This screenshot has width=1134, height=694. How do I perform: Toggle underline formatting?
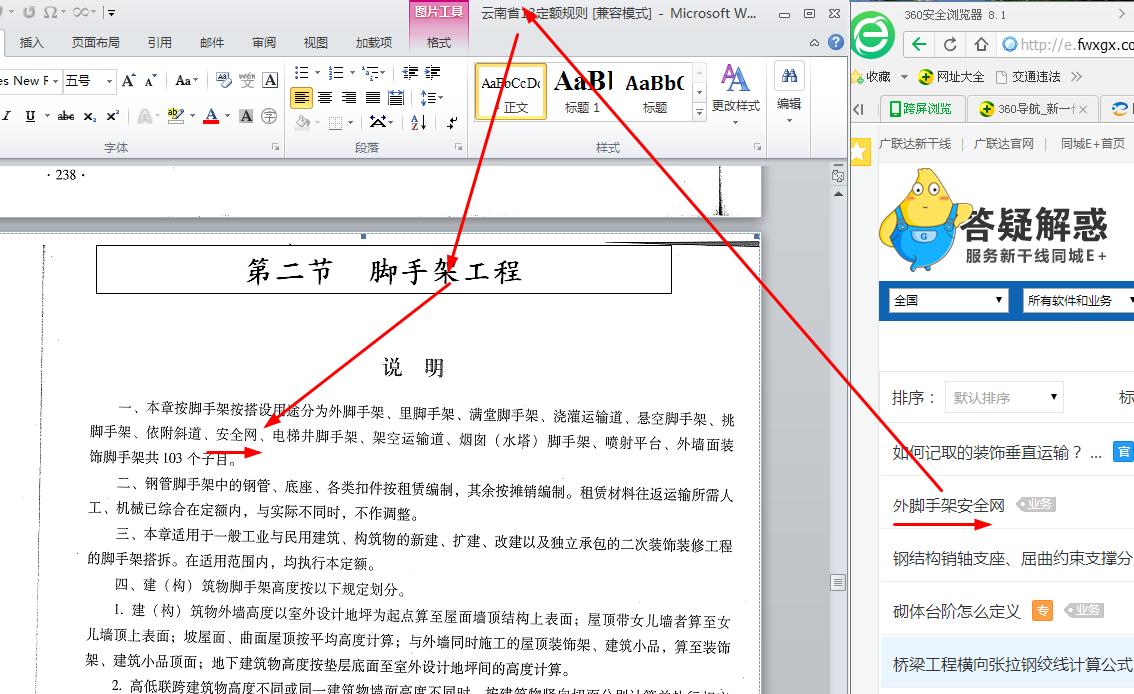[x=30, y=116]
